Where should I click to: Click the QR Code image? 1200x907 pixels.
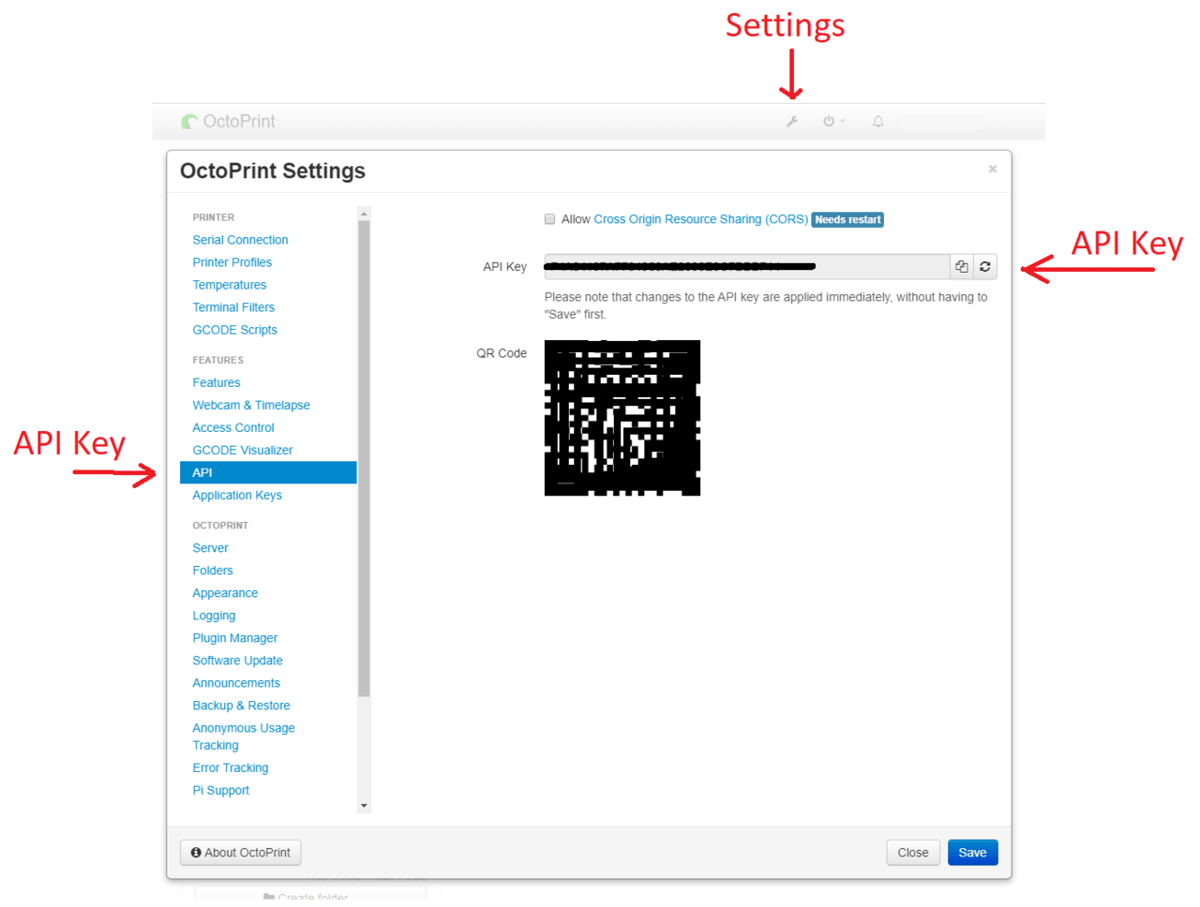pyautogui.click(x=622, y=418)
